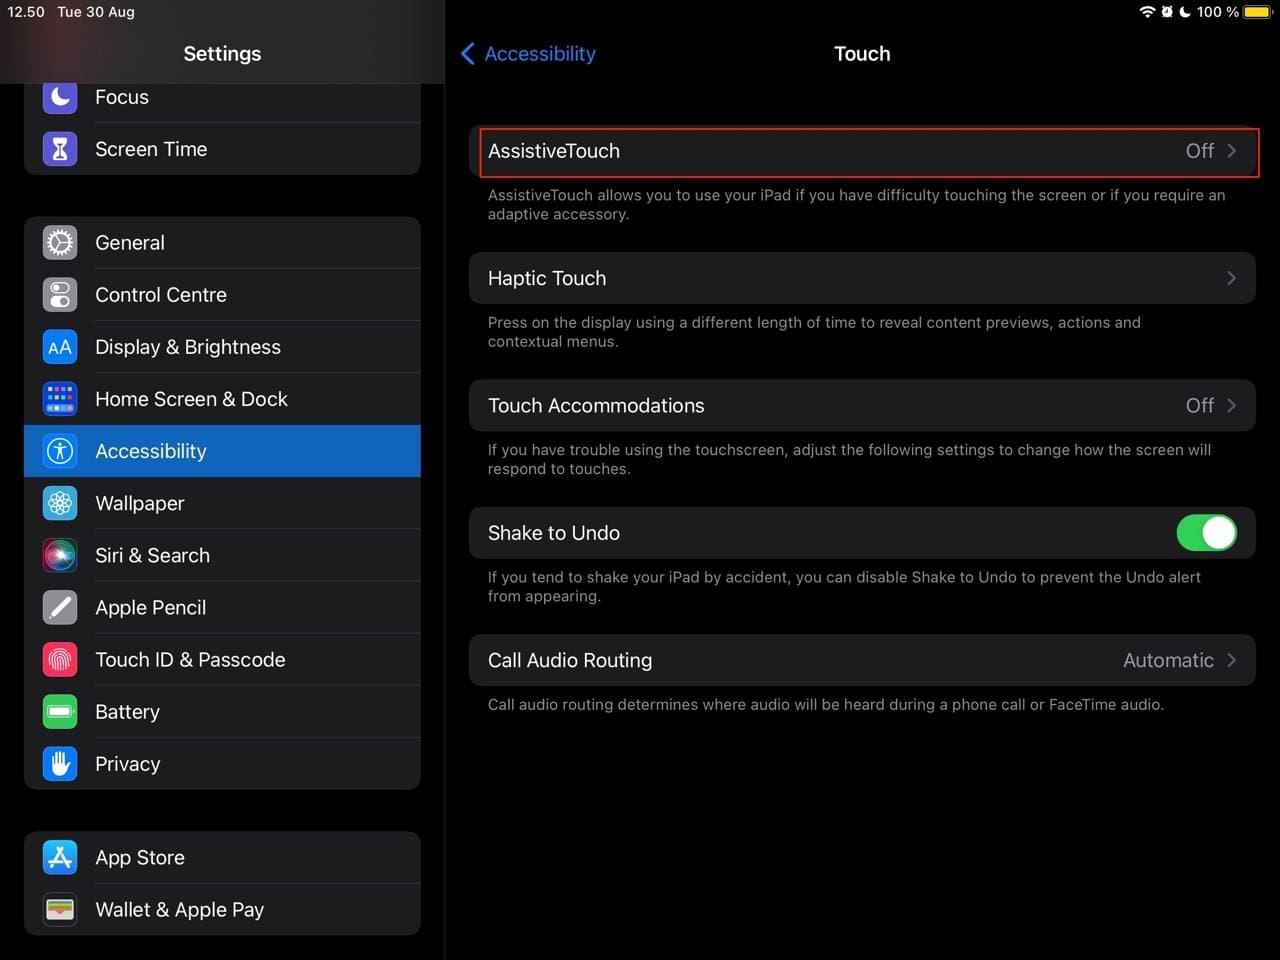This screenshot has height=960, width=1280.
Task: Tap the Display & Brightness AA icon
Action: (60, 347)
